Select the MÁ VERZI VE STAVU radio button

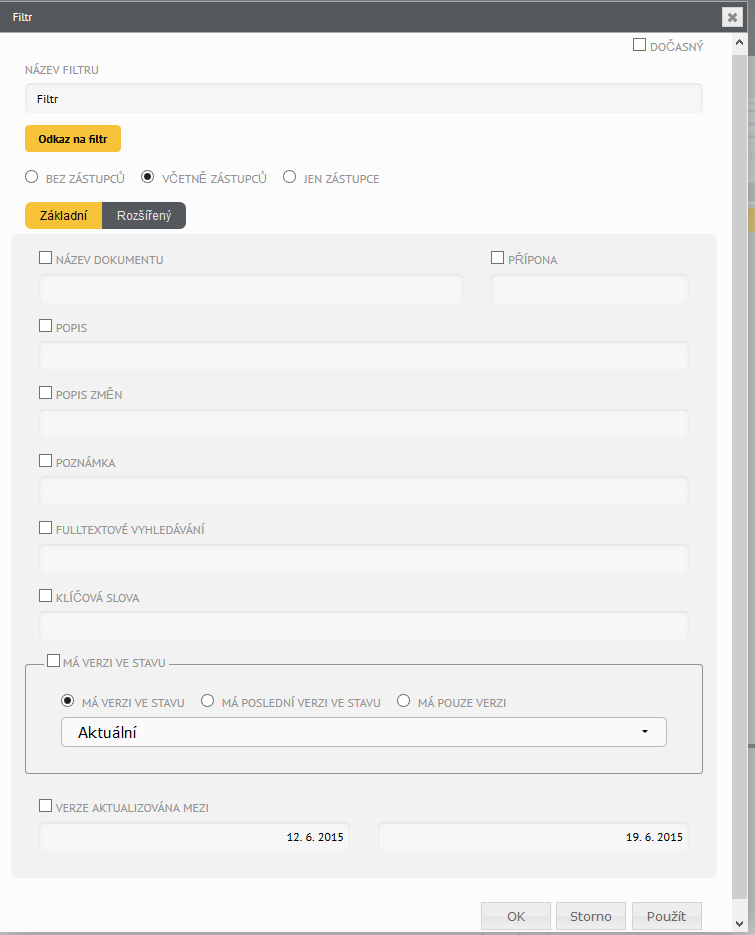[x=68, y=701]
